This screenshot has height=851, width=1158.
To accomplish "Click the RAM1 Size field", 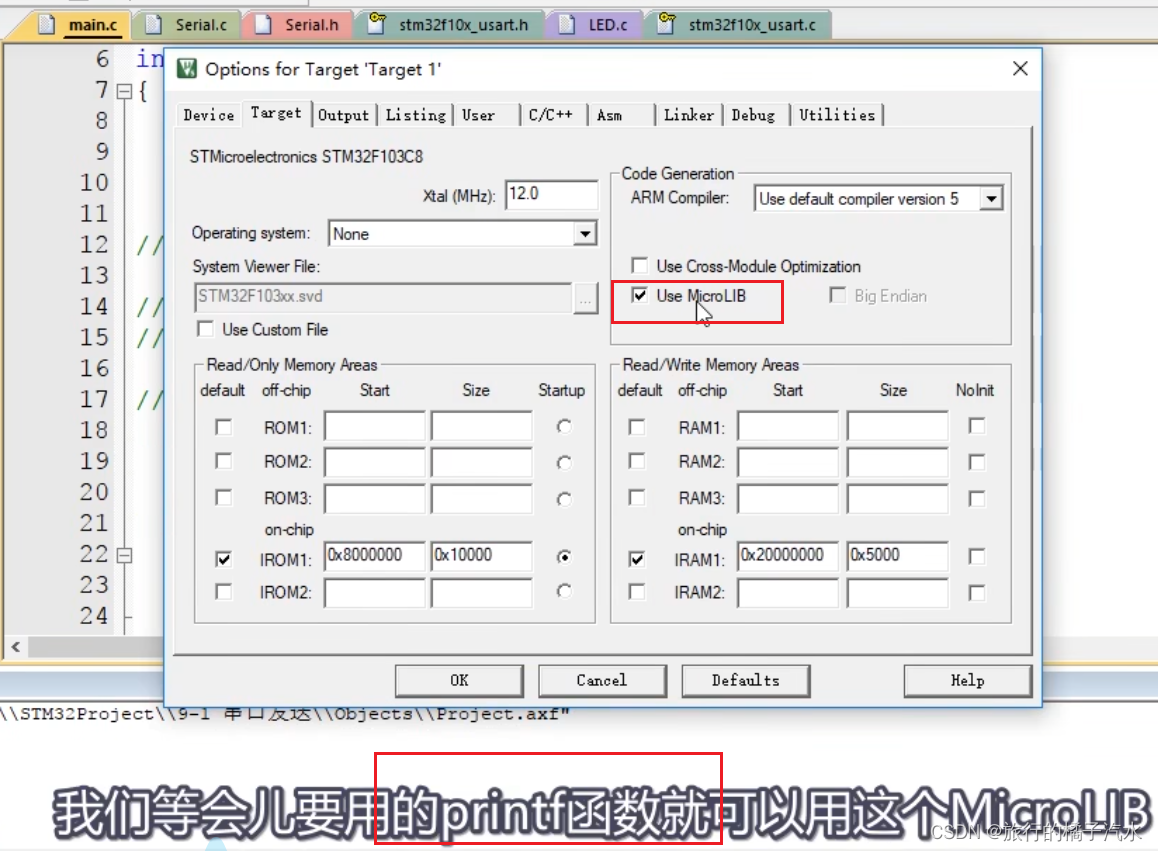I will point(897,426).
